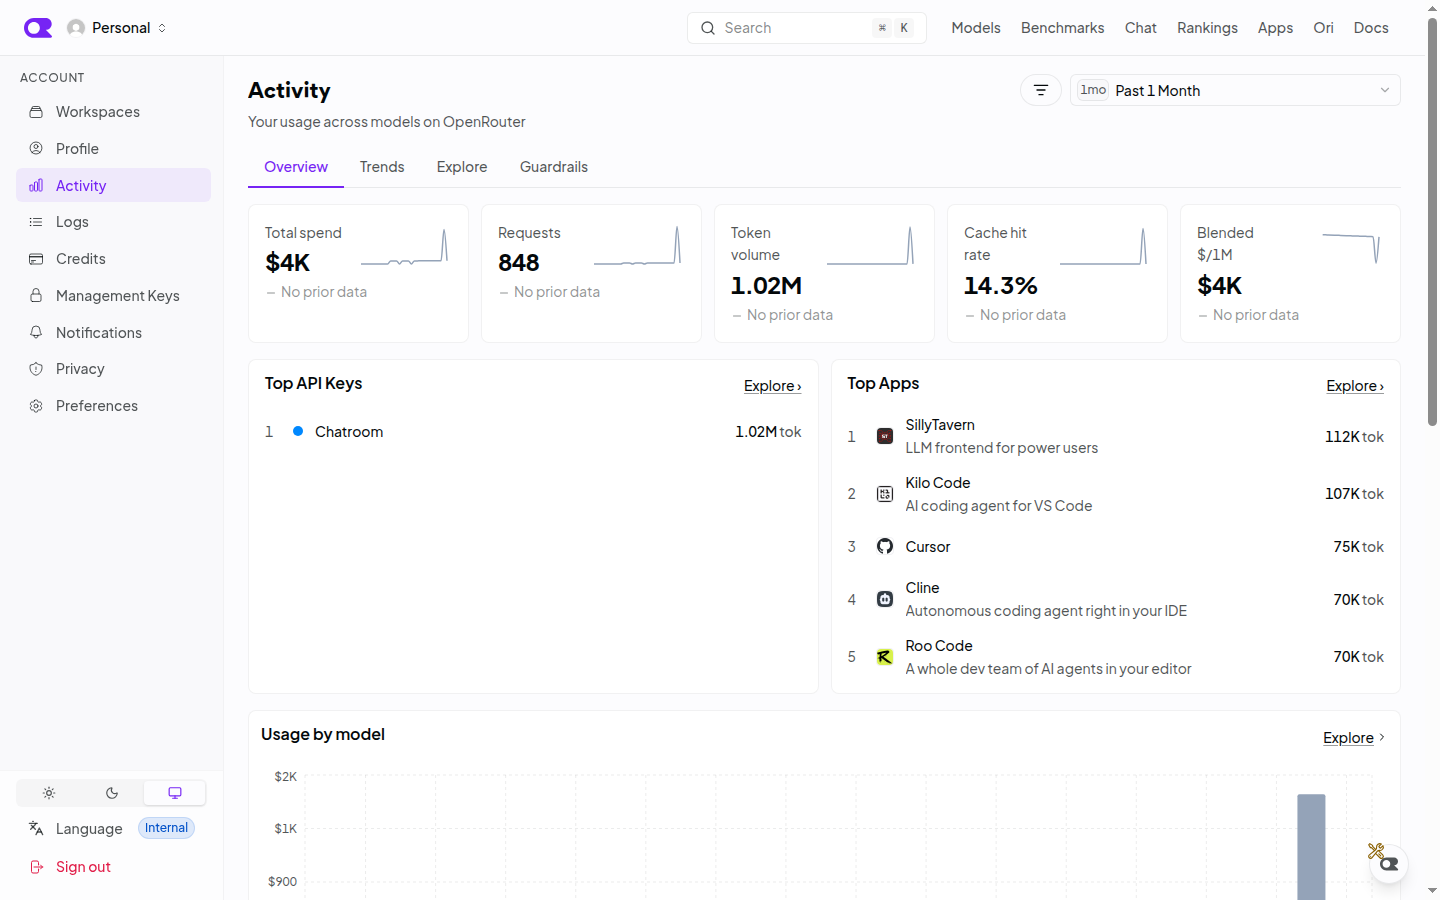Open the filter options icon button
1440x900 pixels.
(x=1041, y=90)
